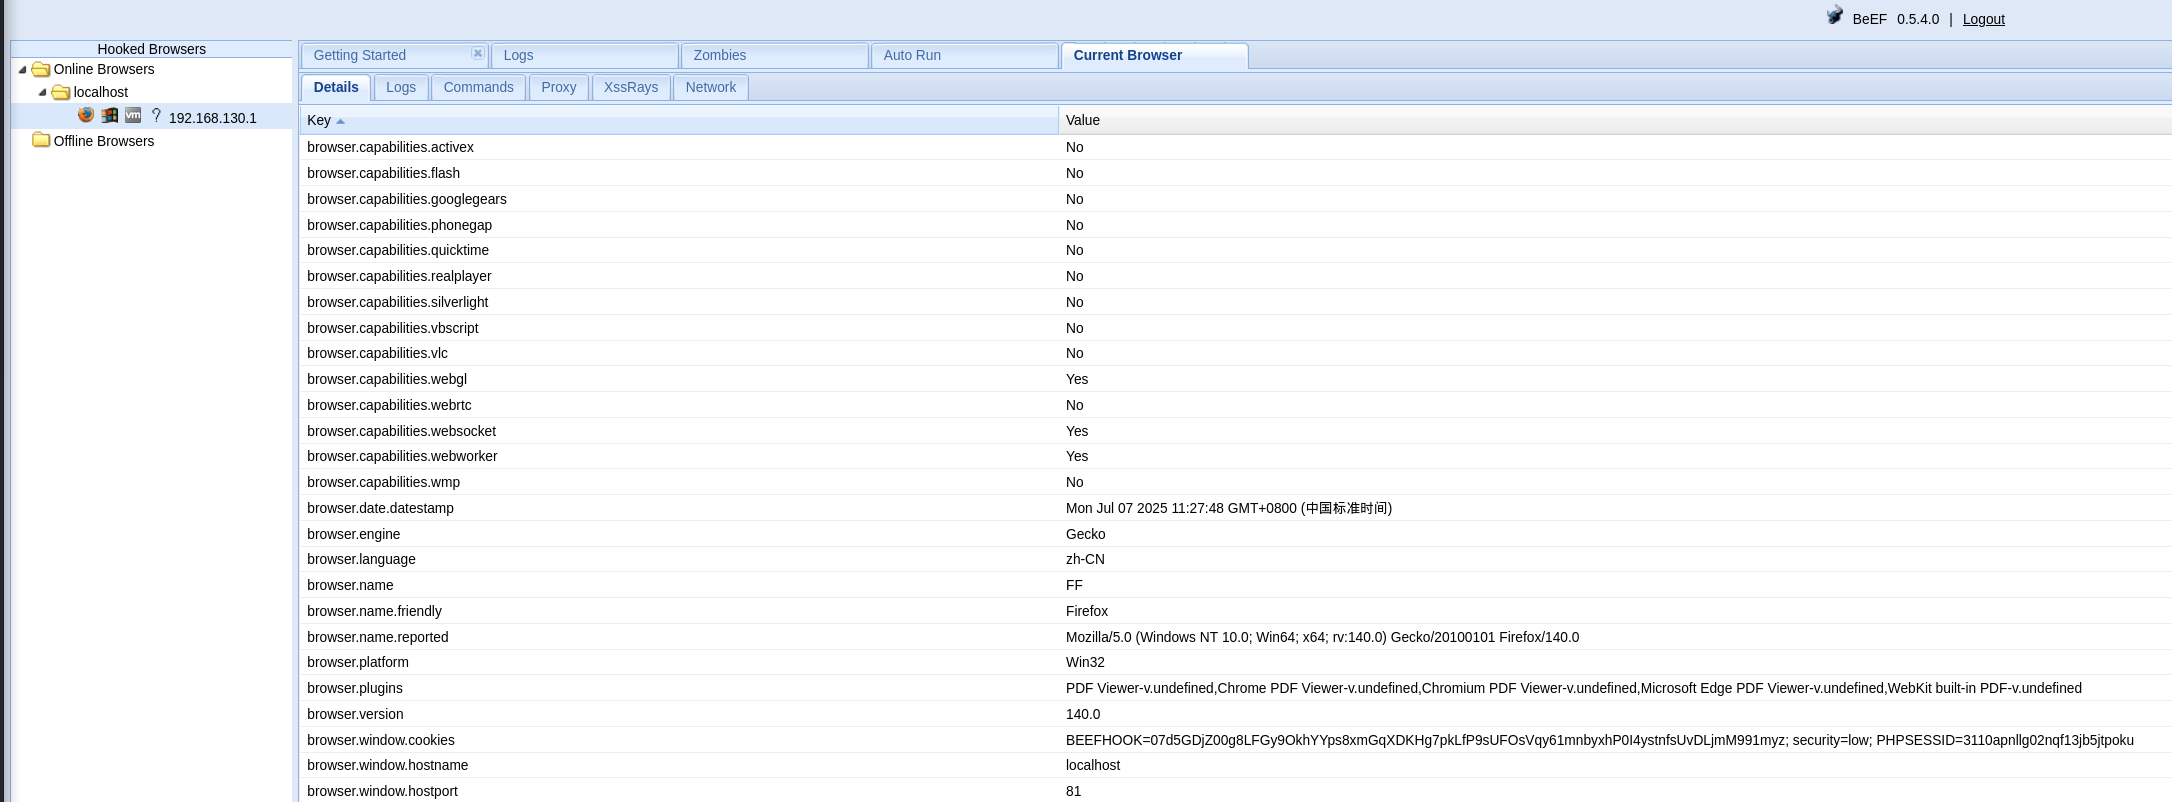Click the 140.0 browser version value

[x=1083, y=714]
